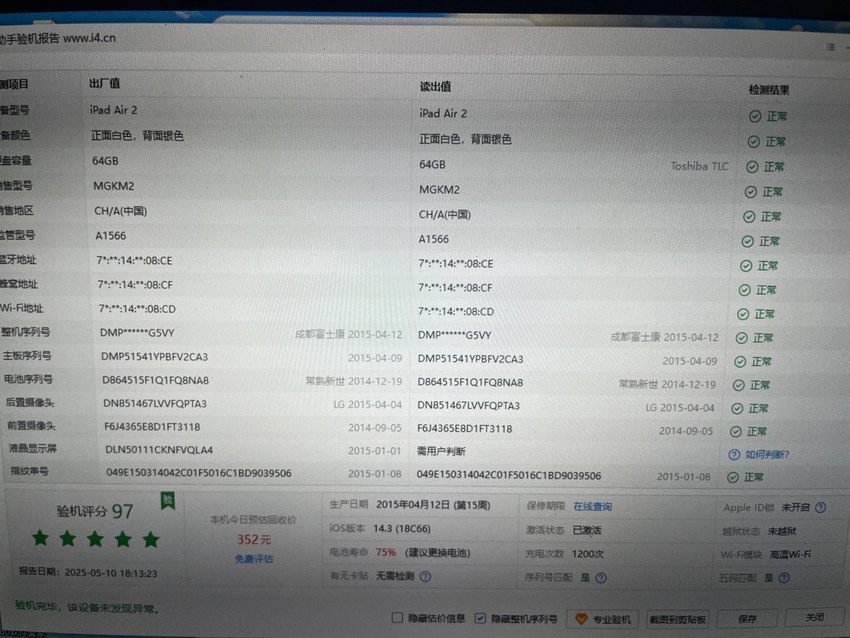This screenshot has height=638, width=850.
Task: Click the 截图到剪贴板 button
Action: 678,619
